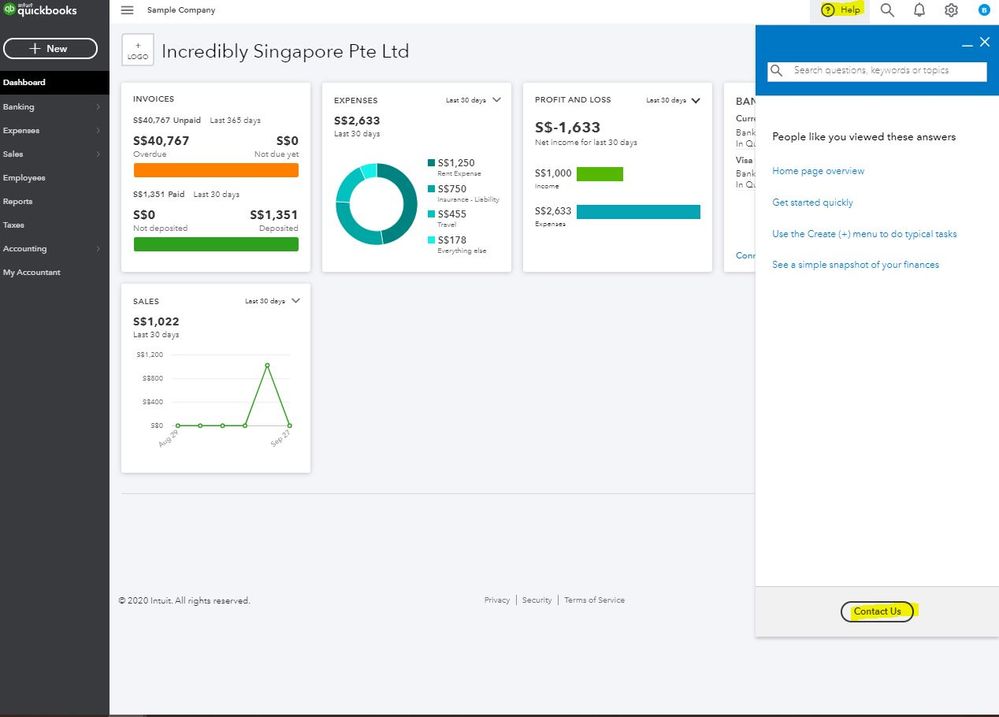Viewport: 999px width, 717px height.
Task: Open Home page overview link
Action: 818,171
